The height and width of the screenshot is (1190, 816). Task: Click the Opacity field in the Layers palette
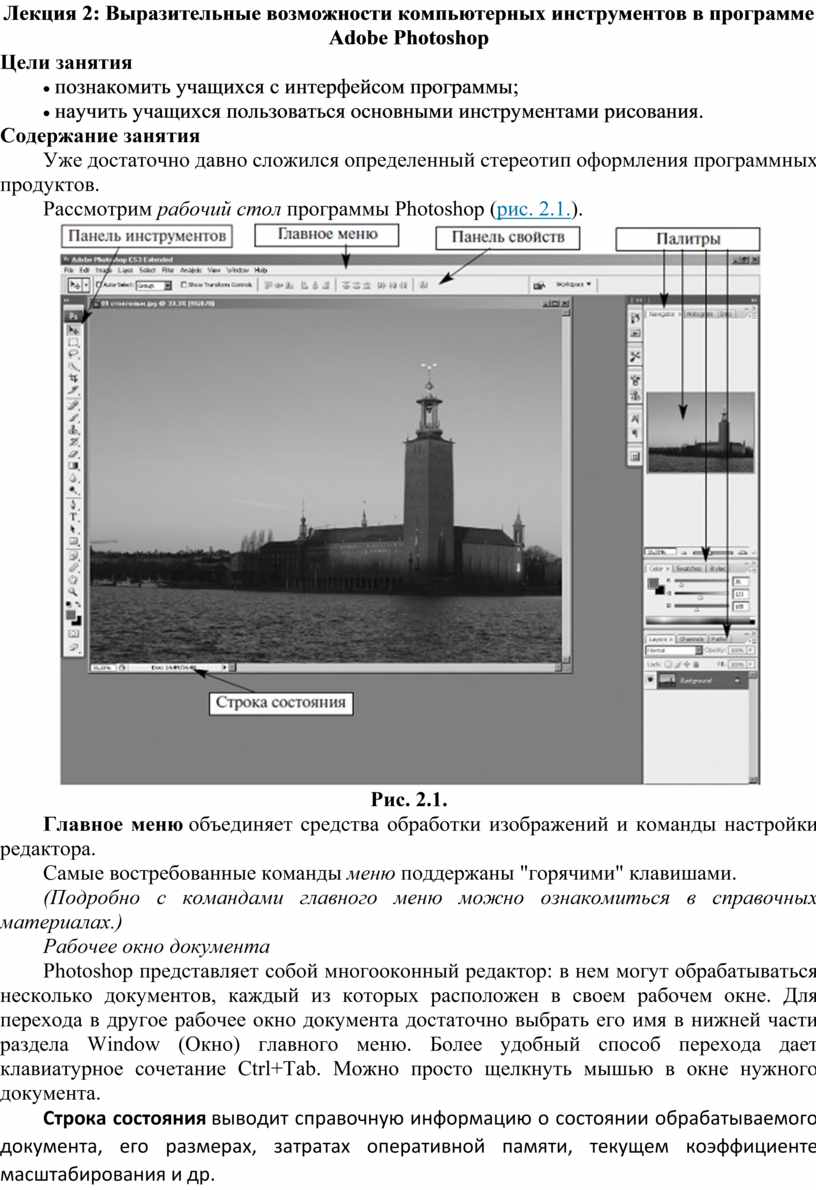click(736, 650)
